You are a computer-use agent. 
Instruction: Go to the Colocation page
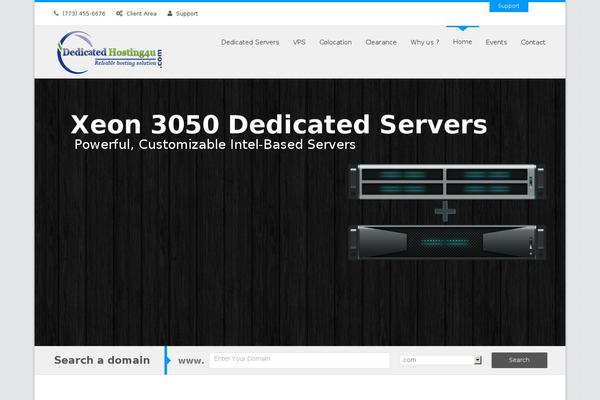point(336,42)
